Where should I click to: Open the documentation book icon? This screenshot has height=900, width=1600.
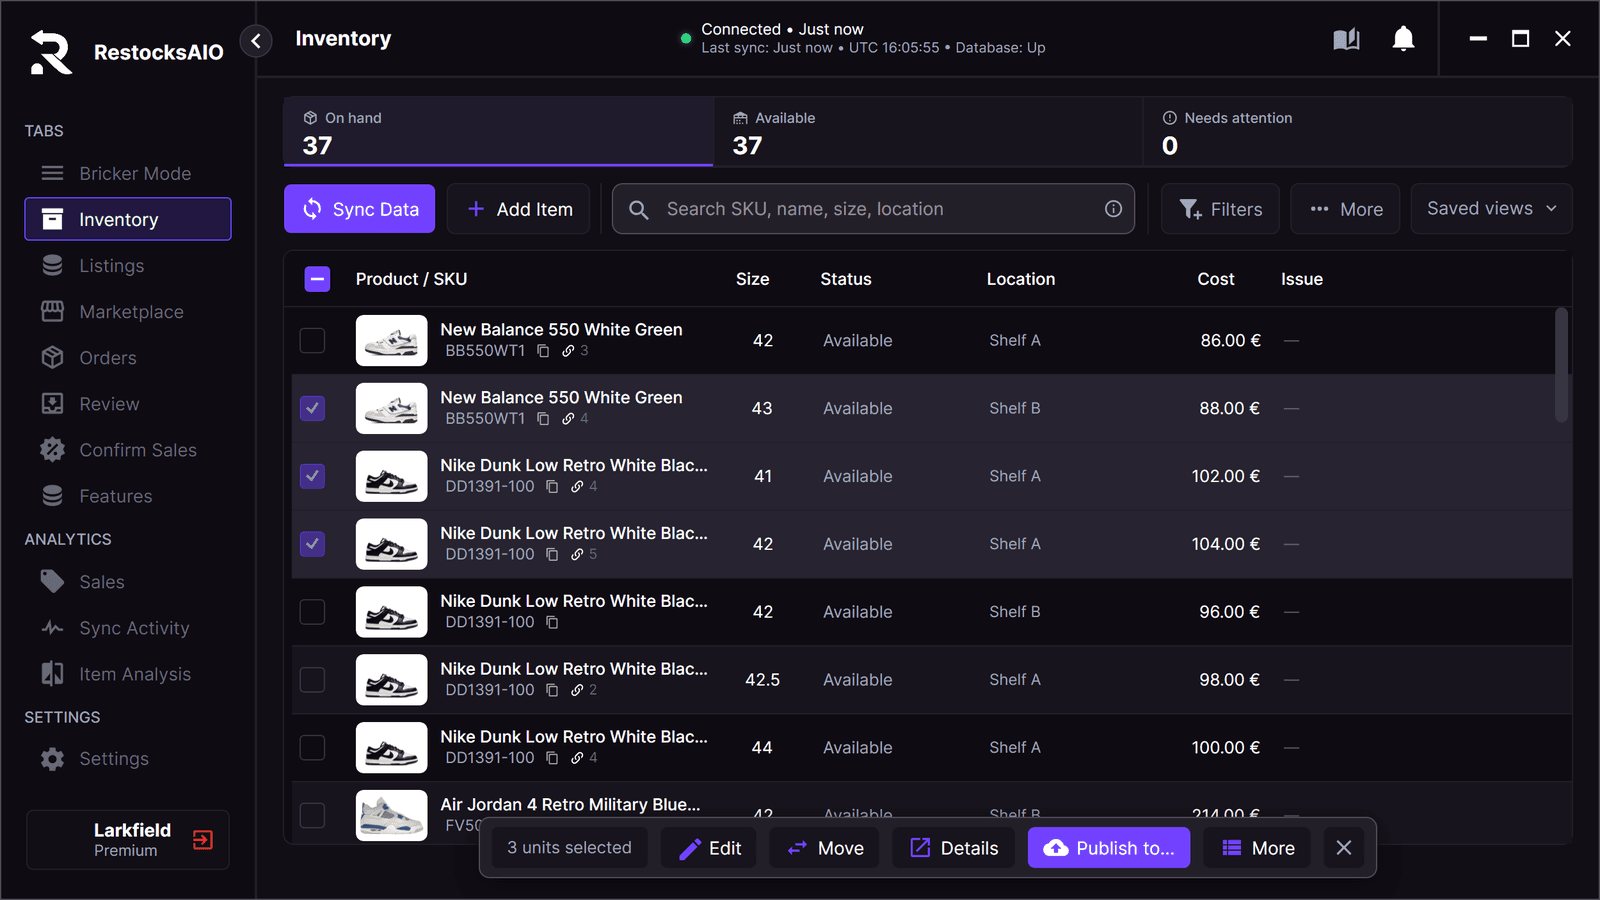pyautogui.click(x=1346, y=39)
